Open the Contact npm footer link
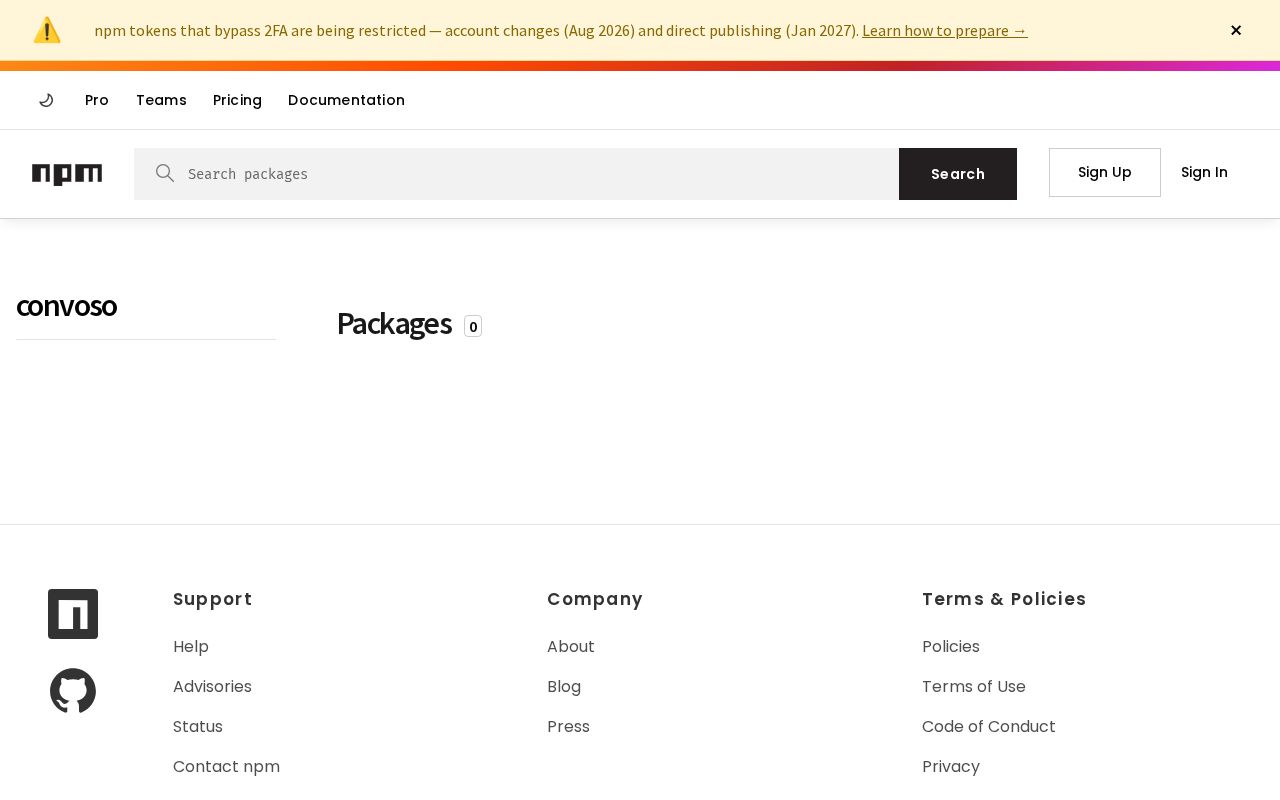The height and width of the screenshot is (800, 1280). [x=226, y=767]
